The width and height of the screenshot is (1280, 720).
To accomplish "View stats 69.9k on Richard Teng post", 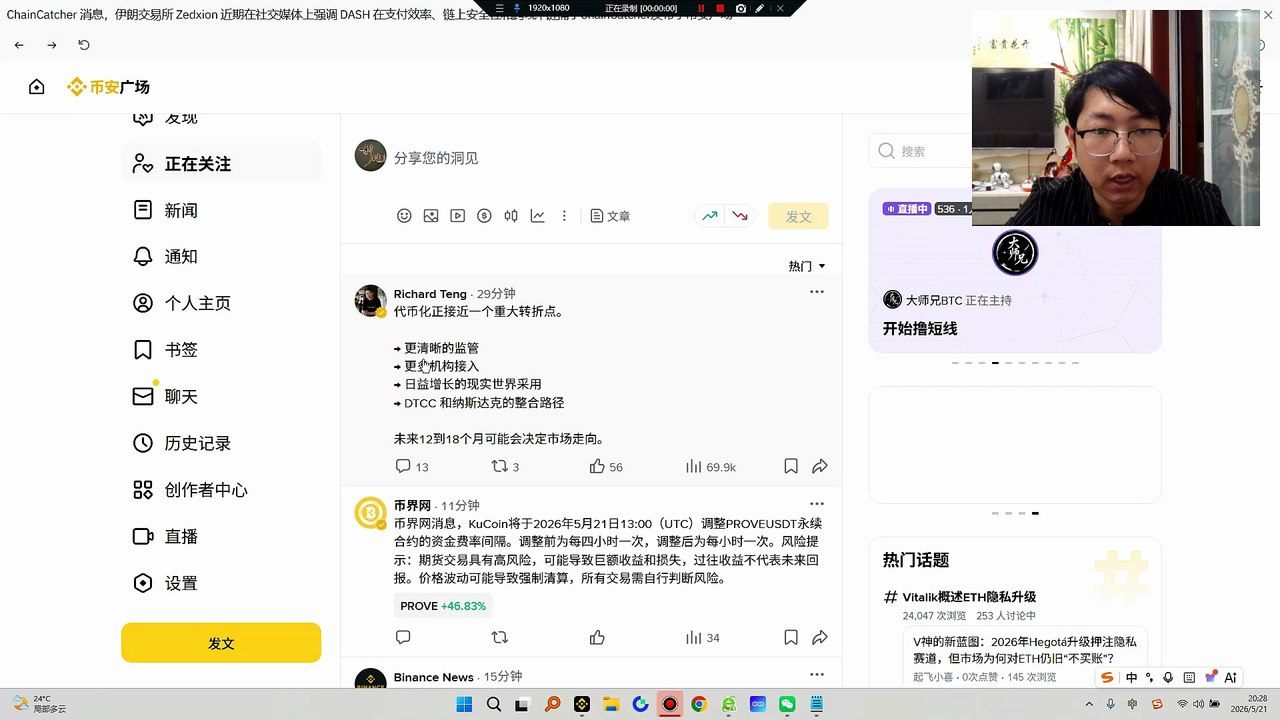I will [x=711, y=467].
